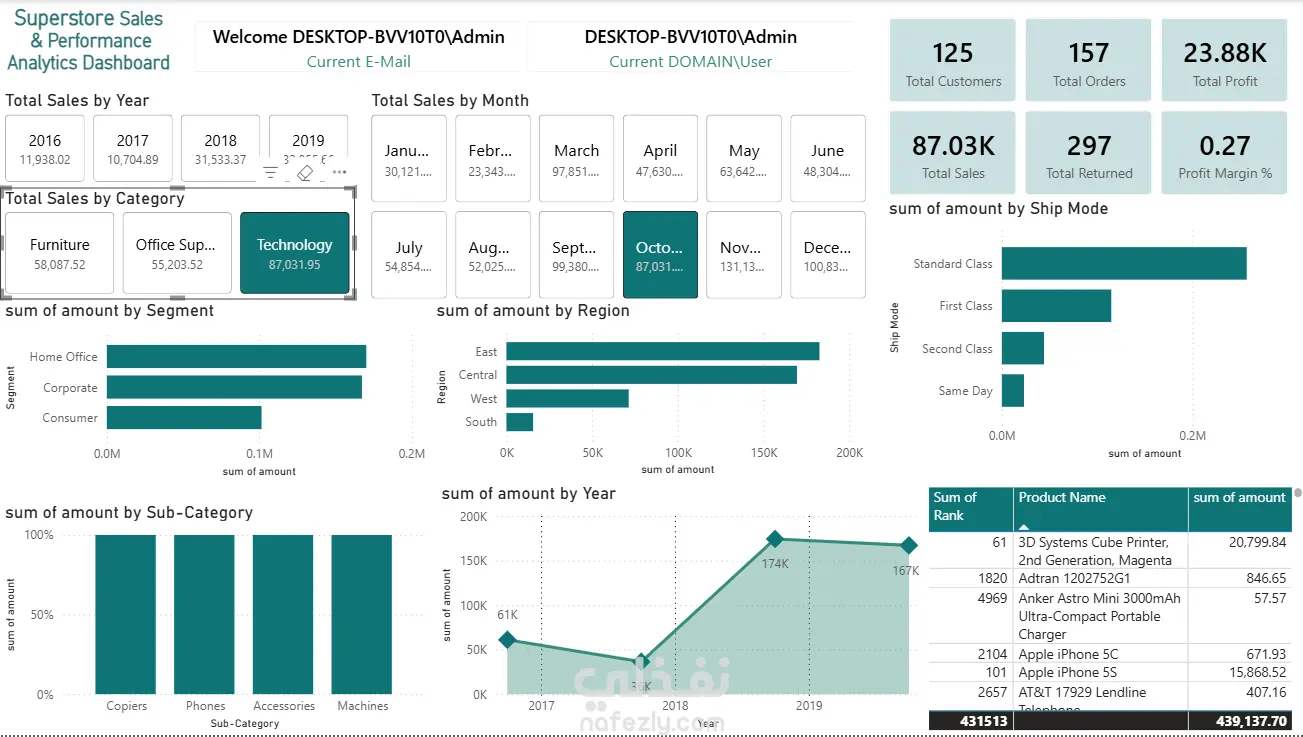Clear selections with the eraser icon

306,173
